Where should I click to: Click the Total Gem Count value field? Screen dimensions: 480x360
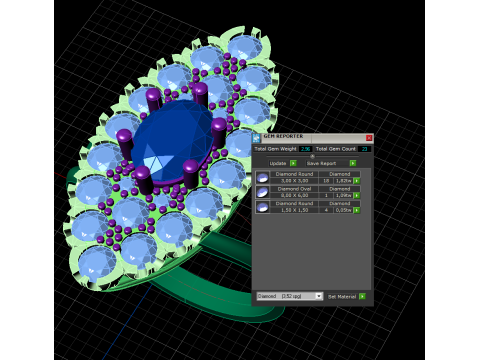click(x=364, y=149)
